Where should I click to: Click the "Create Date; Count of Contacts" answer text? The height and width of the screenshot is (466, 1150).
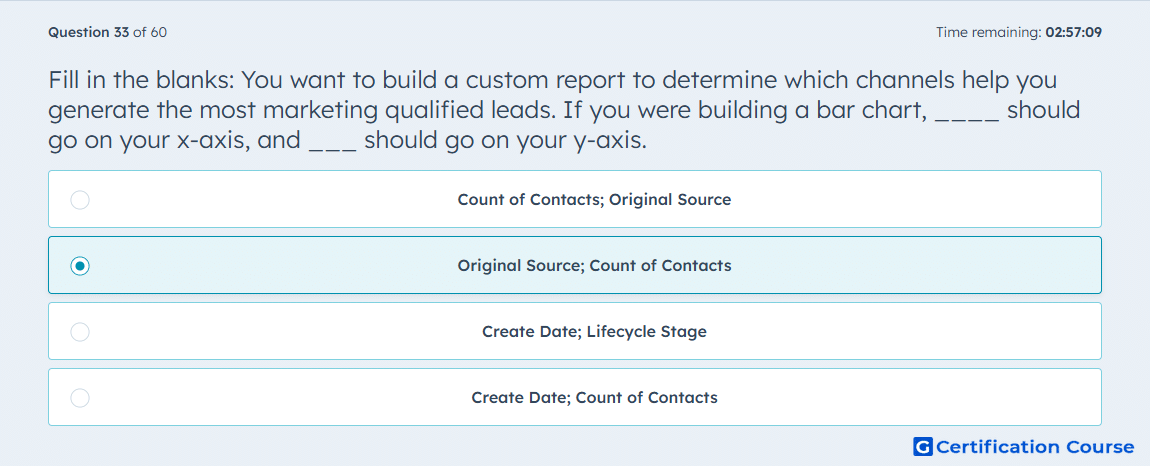click(x=594, y=398)
